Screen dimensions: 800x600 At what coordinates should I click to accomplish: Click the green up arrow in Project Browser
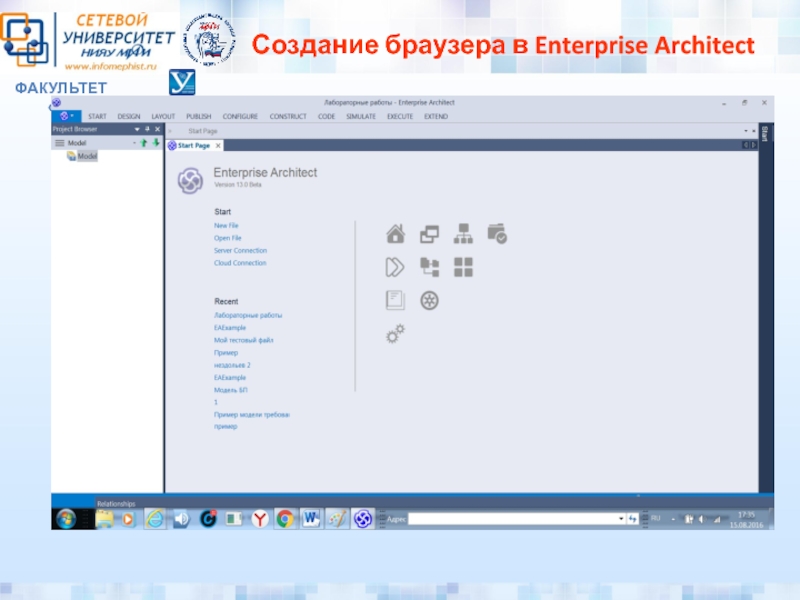point(144,143)
